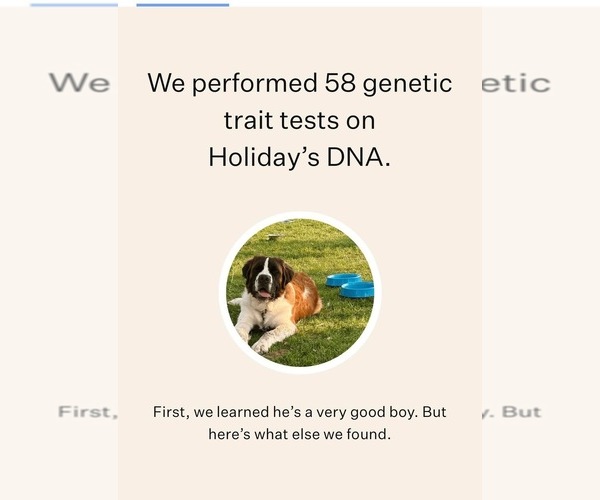The width and height of the screenshot is (600, 500).
Task: Click the dog's white front paws
Action: pos(260,342)
